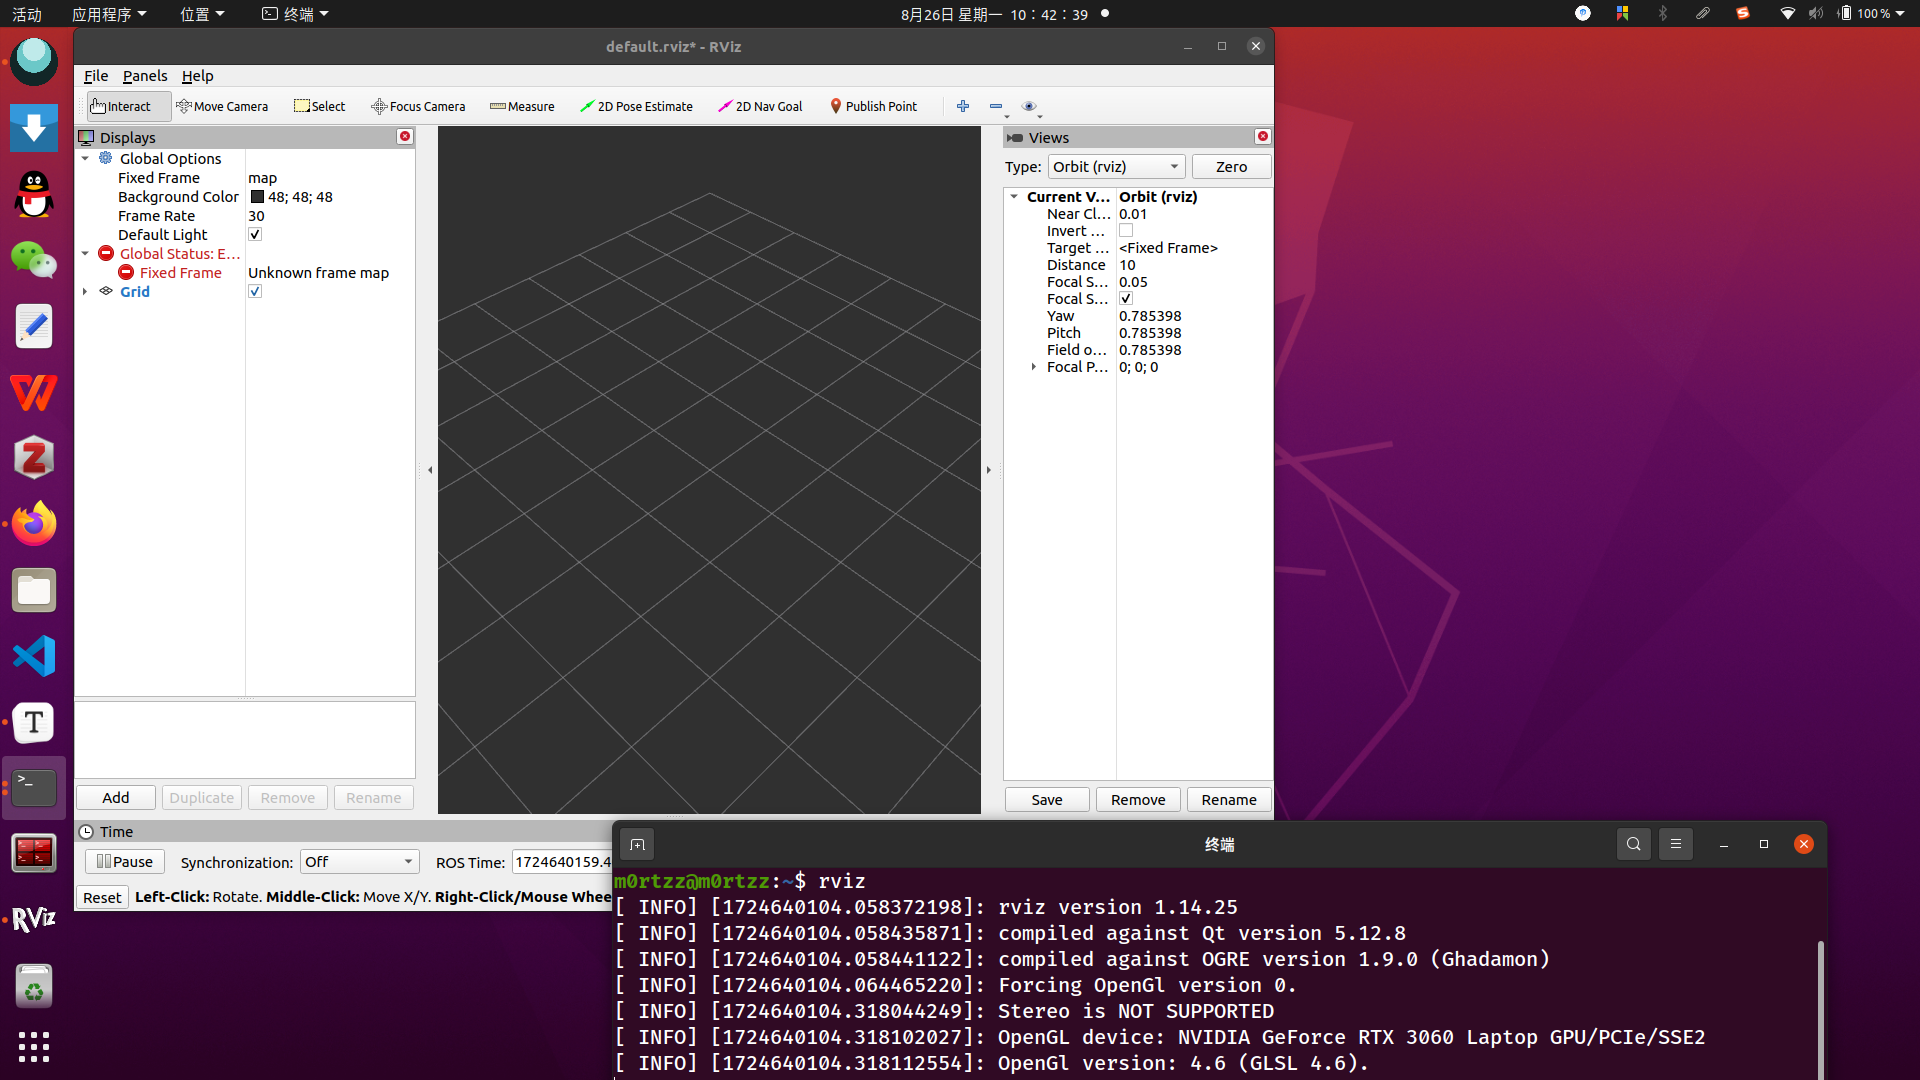Open the File menu

[96, 76]
